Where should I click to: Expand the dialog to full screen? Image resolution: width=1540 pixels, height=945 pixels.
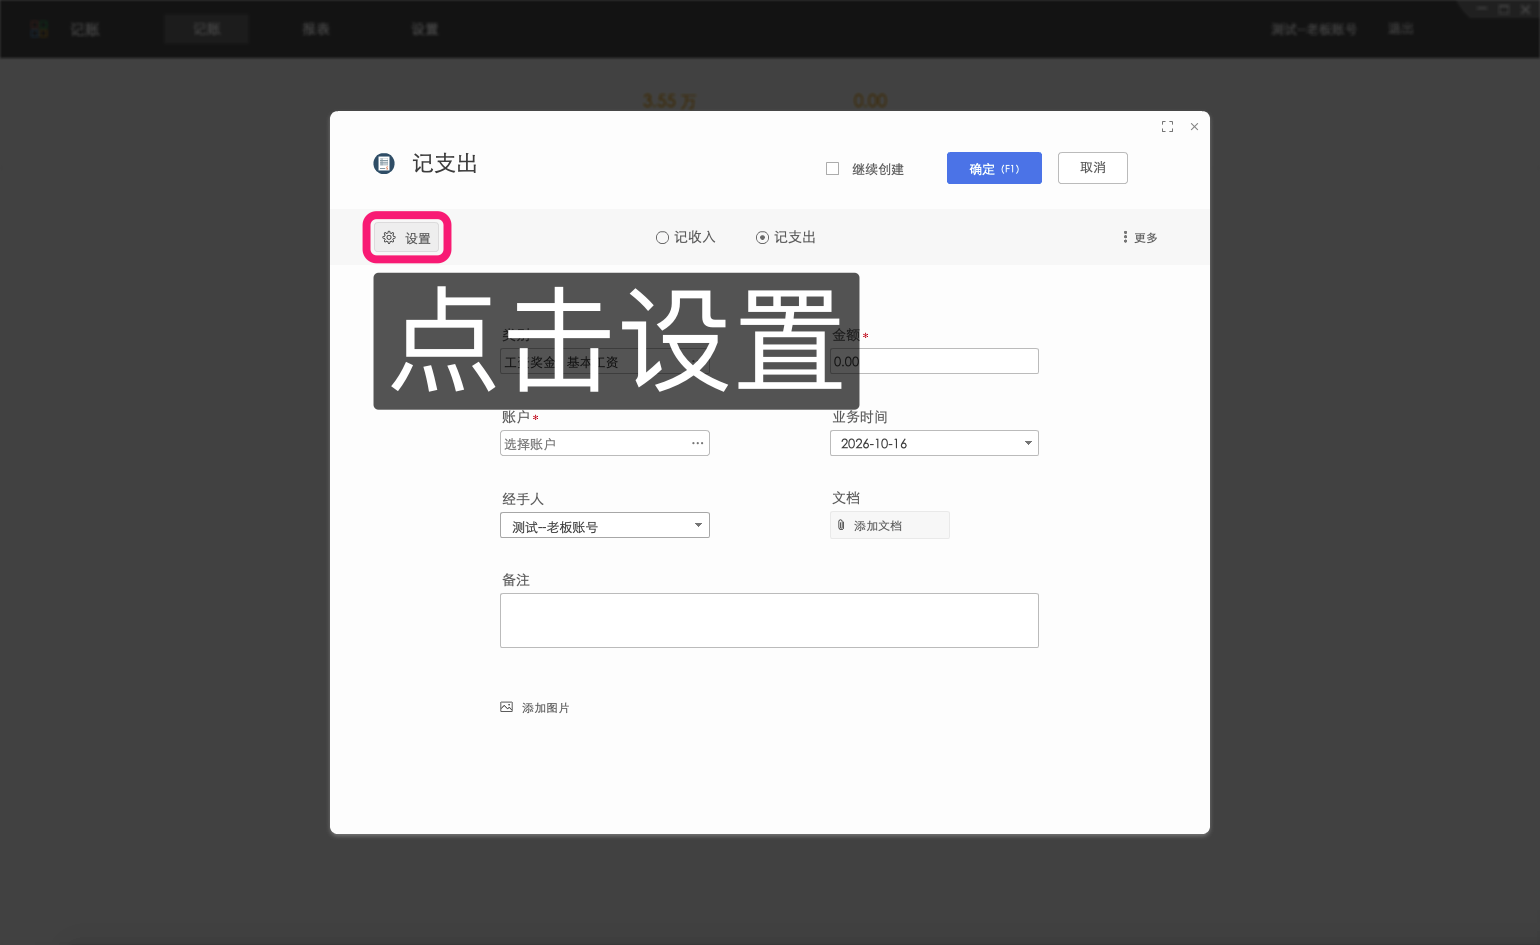pyautogui.click(x=1167, y=127)
